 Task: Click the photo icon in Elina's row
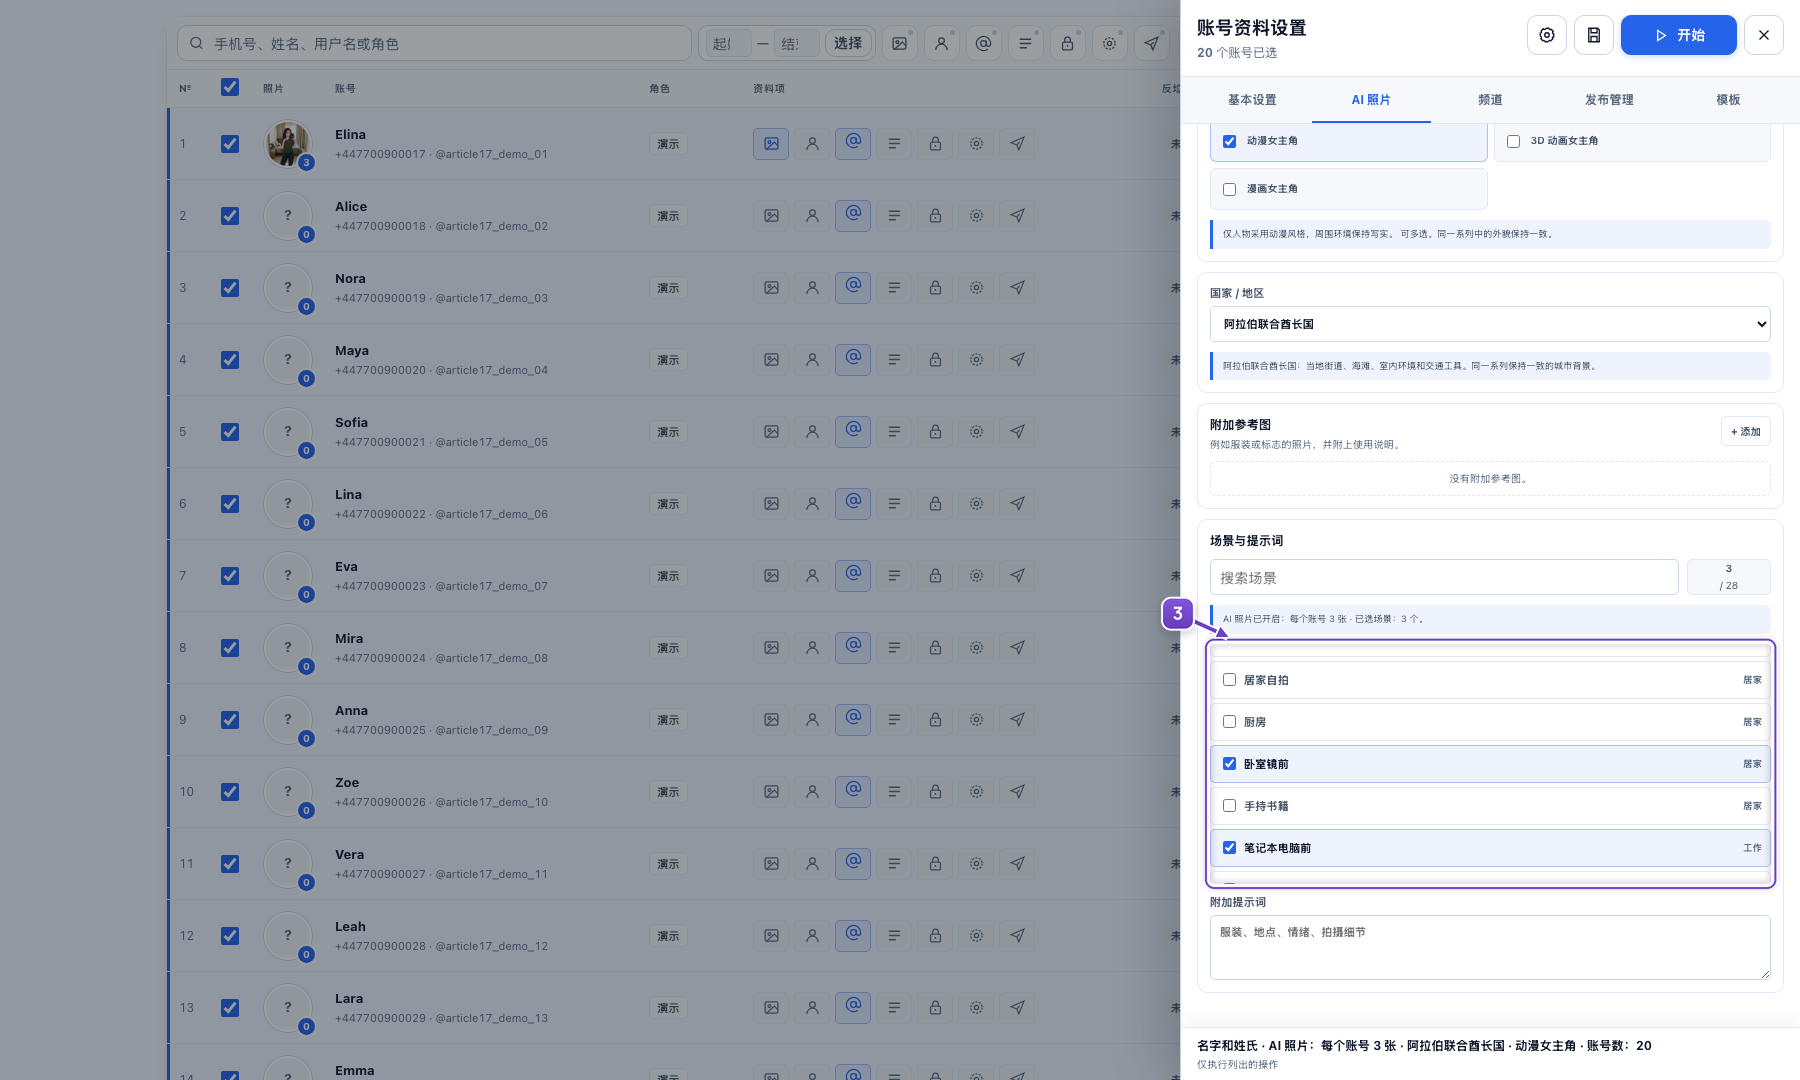click(771, 144)
